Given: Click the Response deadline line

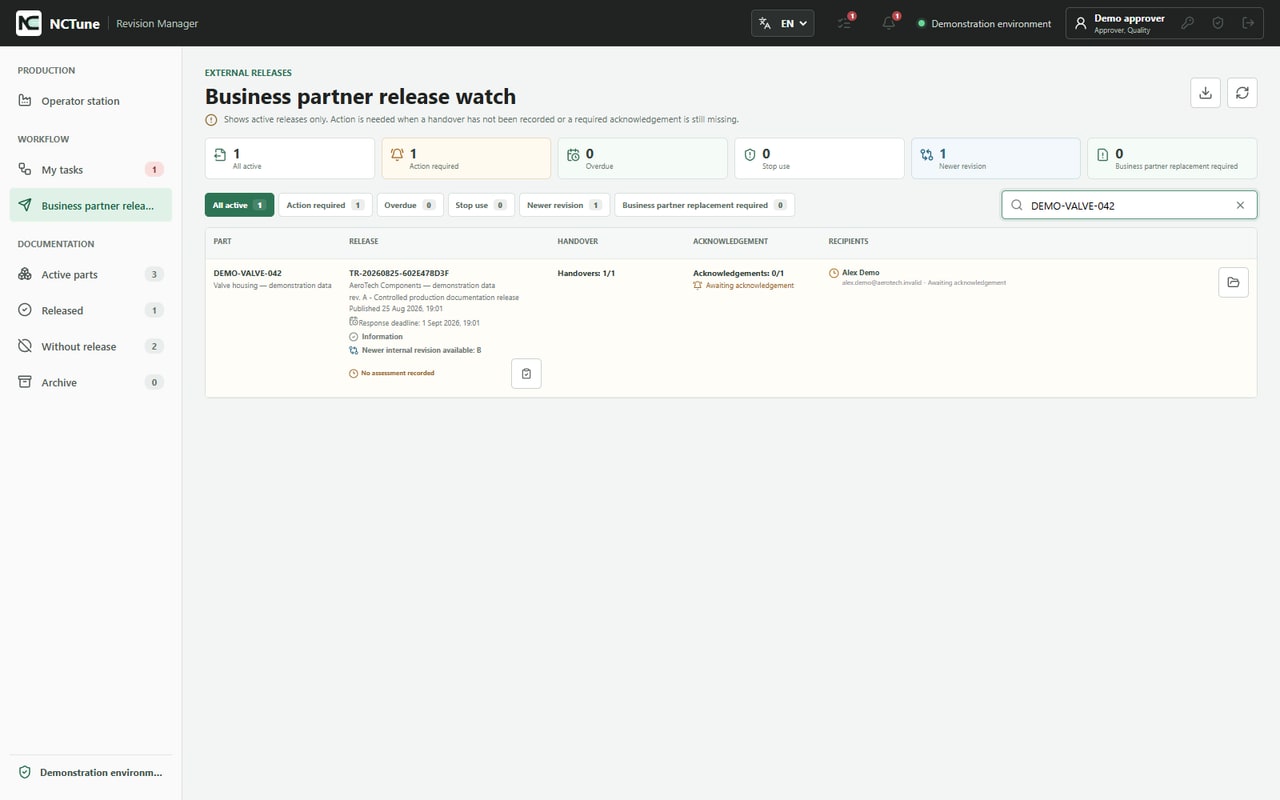Looking at the screenshot, I should (414, 323).
